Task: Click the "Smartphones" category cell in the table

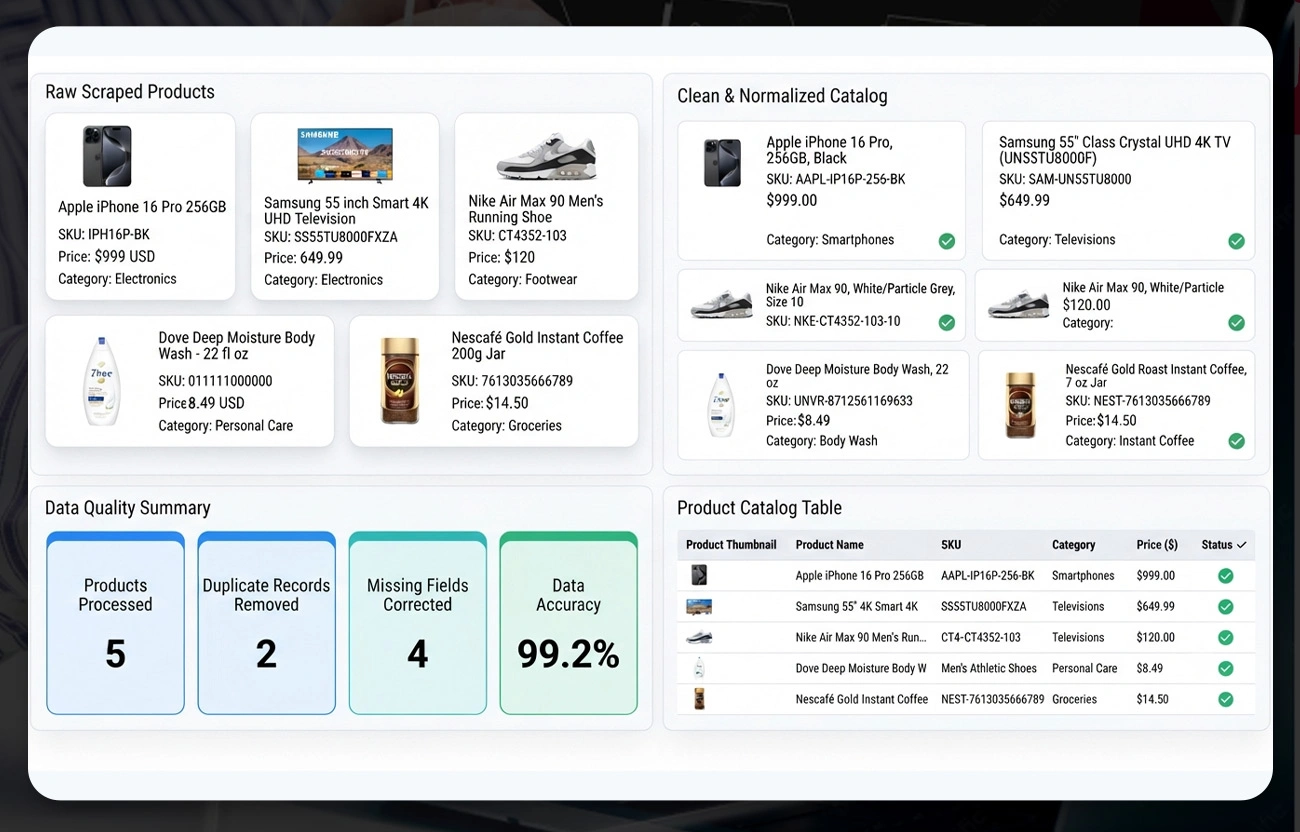Action: (1083, 576)
